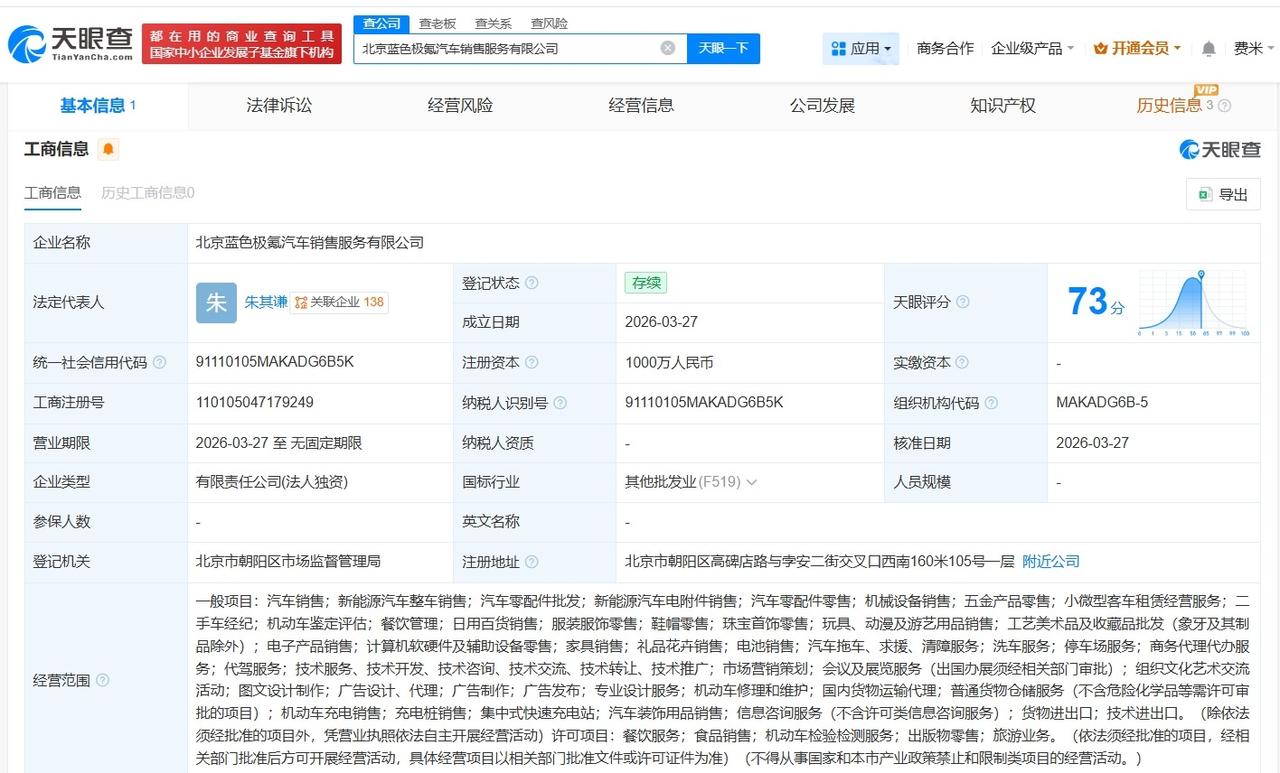Viewport: 1280px width, 773px height.
Task: Click the Excel icon inside the 导出 button
Action: (1204, 194)
